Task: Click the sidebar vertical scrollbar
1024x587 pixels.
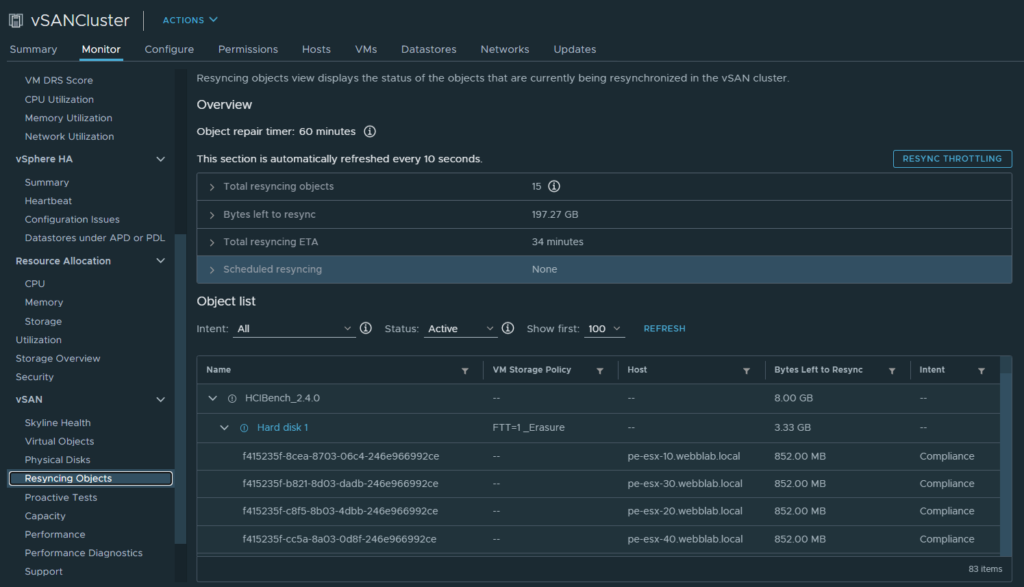Action: pyautogui.click(x=180, y=389)
